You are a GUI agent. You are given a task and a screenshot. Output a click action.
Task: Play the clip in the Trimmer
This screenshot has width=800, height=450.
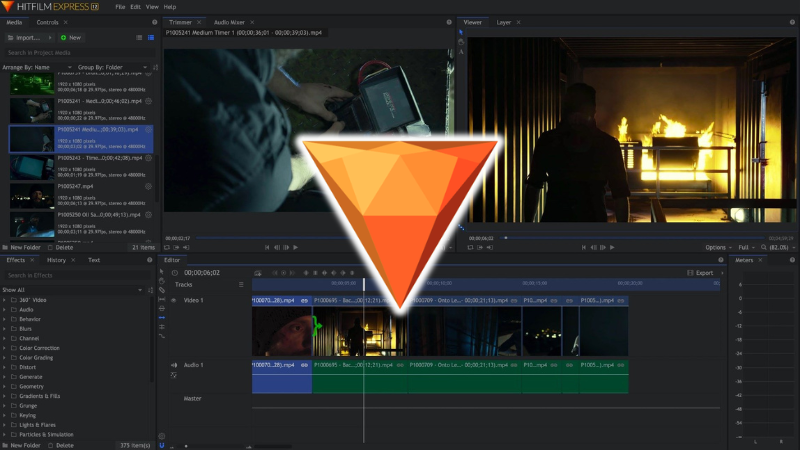coord(295,247)
